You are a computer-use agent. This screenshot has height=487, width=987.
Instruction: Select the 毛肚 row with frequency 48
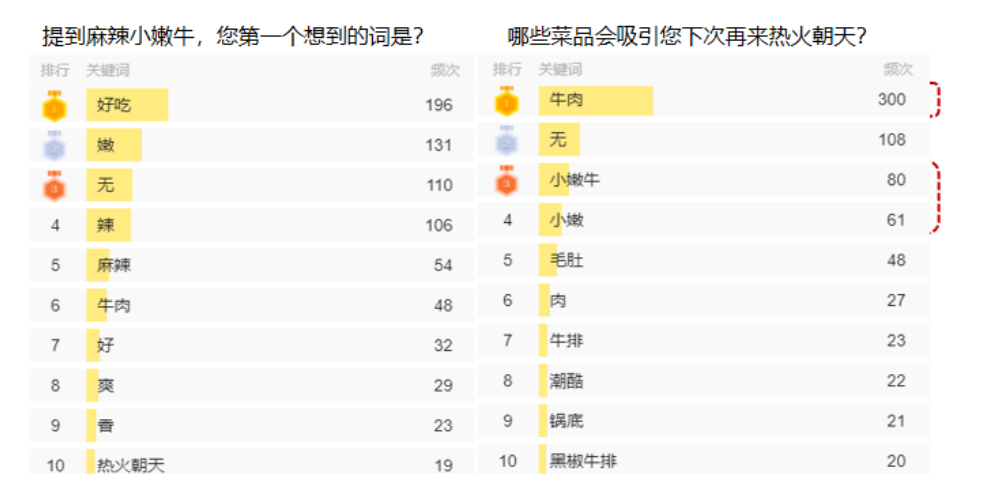click(x=703, y=260)
